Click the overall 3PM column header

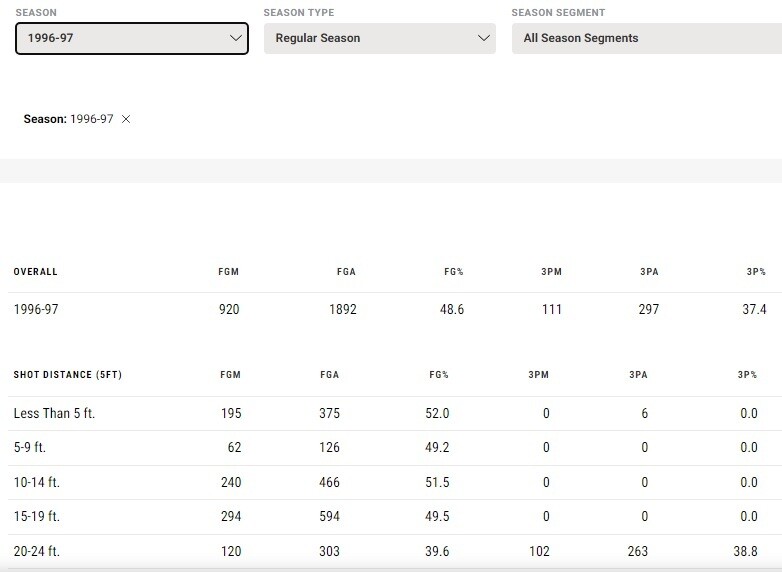click(x=551, y=272)
